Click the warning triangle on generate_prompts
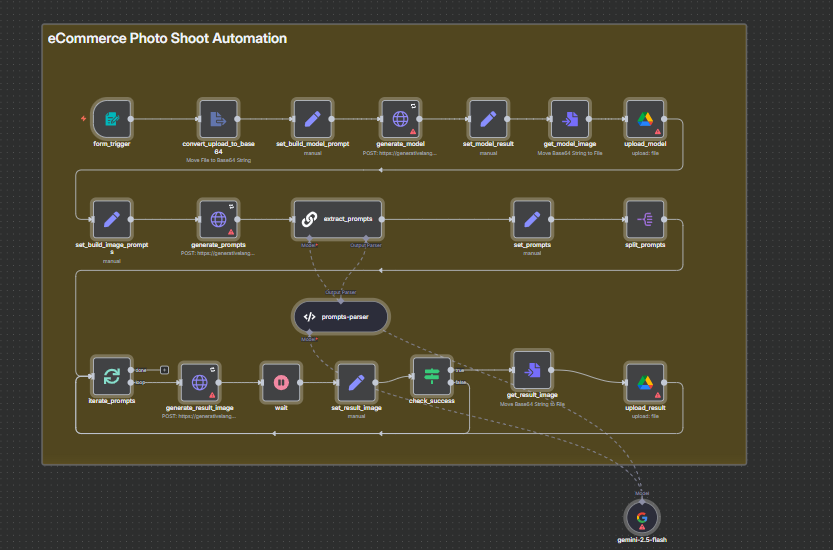Image resolution: width=833 pixels, height=550 pixels. point(231,232)
